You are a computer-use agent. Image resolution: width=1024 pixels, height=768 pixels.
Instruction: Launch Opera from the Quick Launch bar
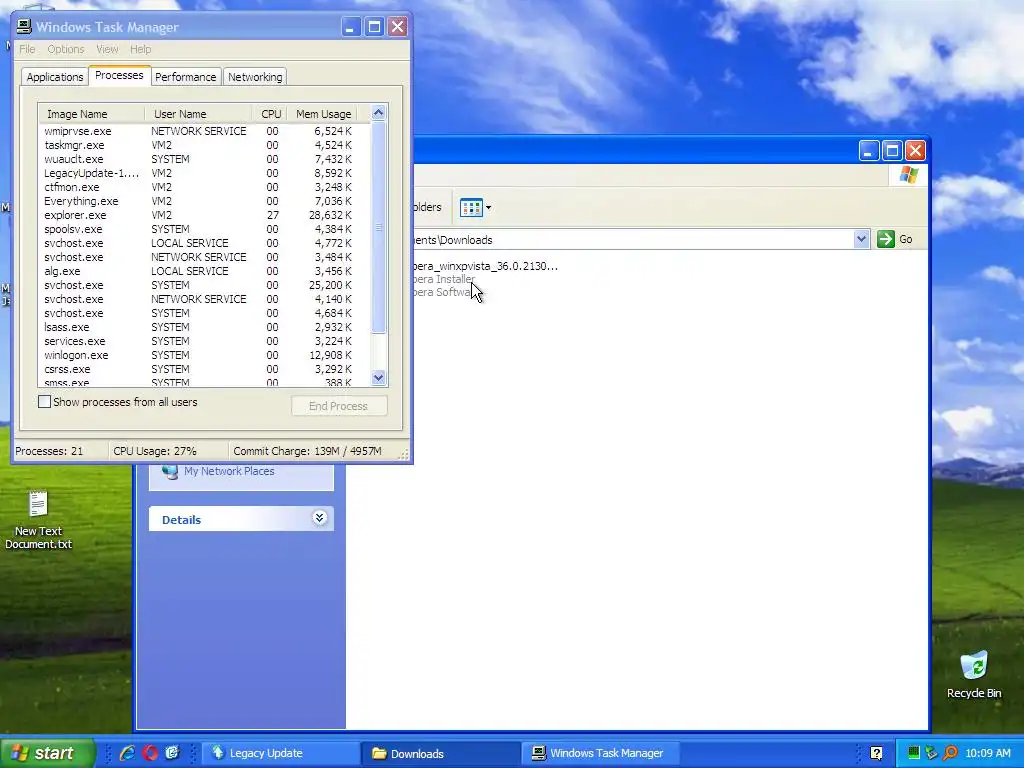[150, 753]
